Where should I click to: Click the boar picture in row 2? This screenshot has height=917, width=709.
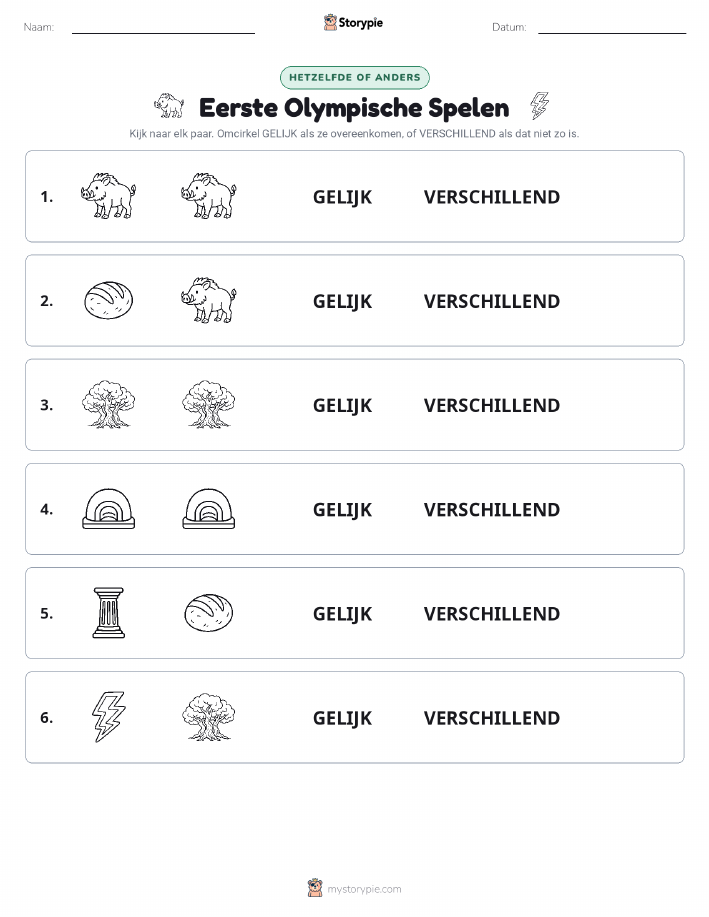pos(209,300)
